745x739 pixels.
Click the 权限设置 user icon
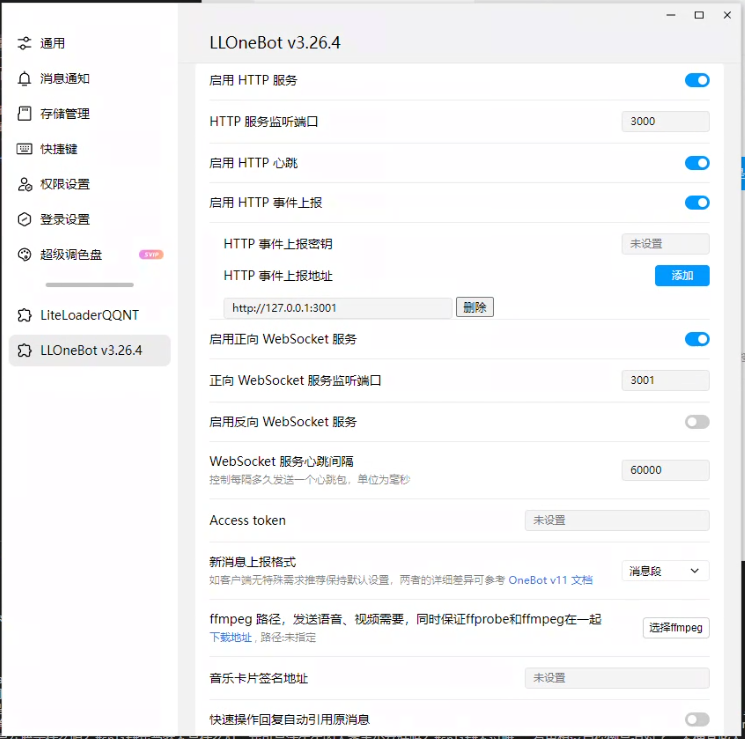click(24, 184)
